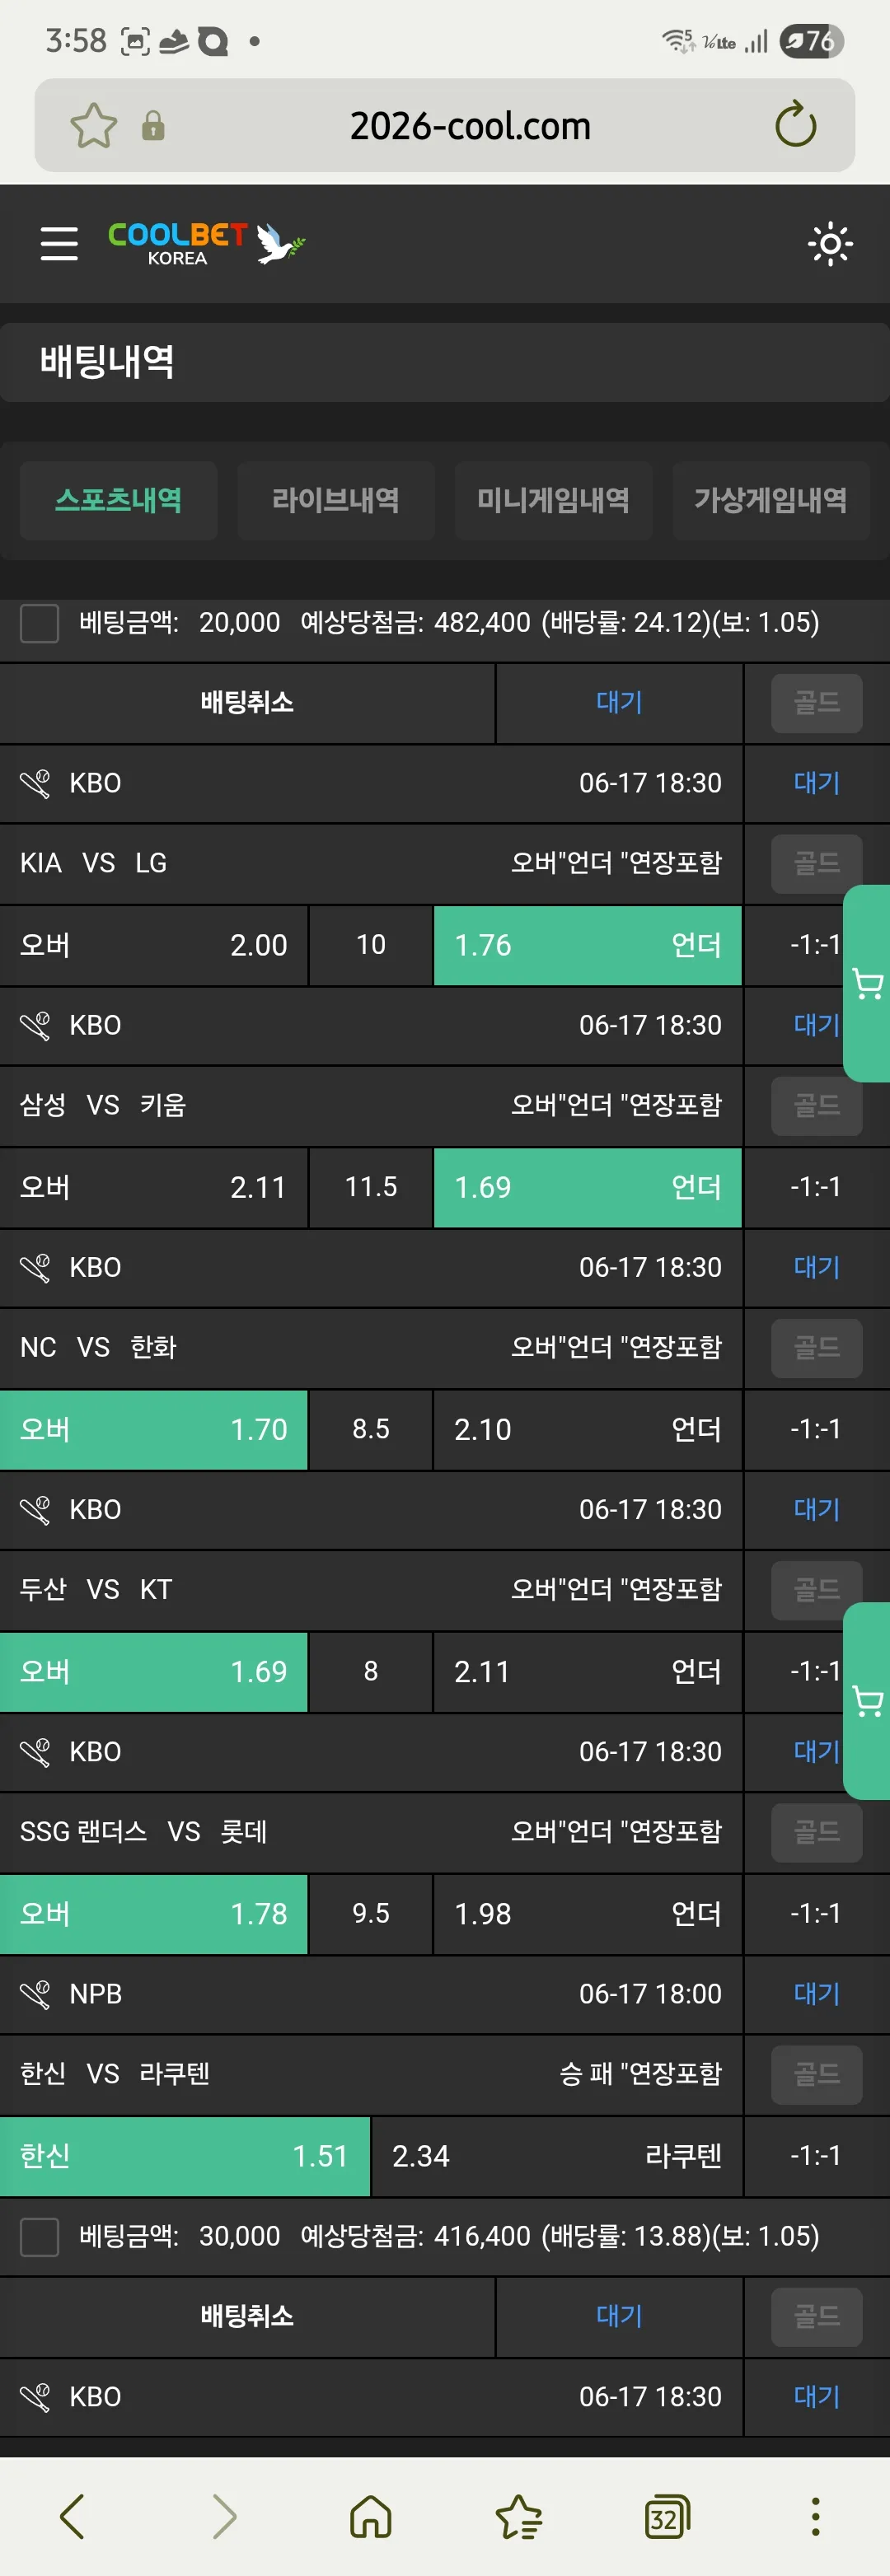The width and height of the screenshot is (890, 2576).
Task: Bookmark the page with the star icon
Action: (94, 126)
